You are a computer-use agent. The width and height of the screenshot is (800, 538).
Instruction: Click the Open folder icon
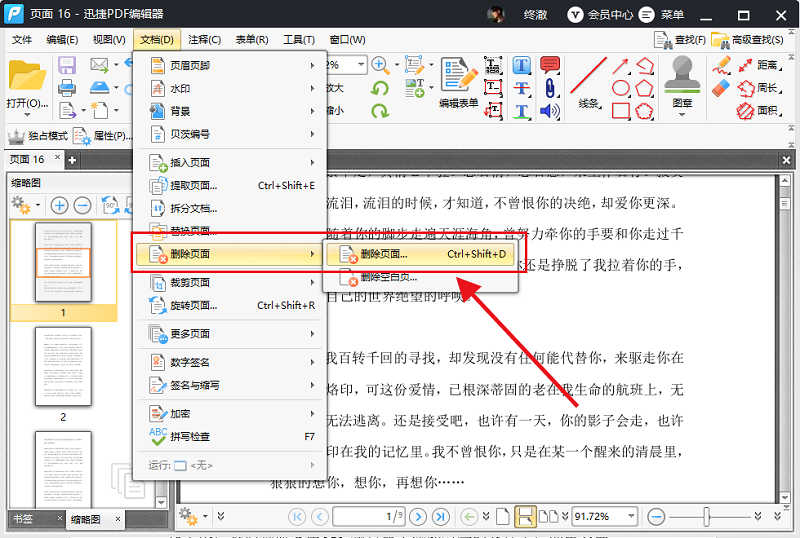click(27, 76)
